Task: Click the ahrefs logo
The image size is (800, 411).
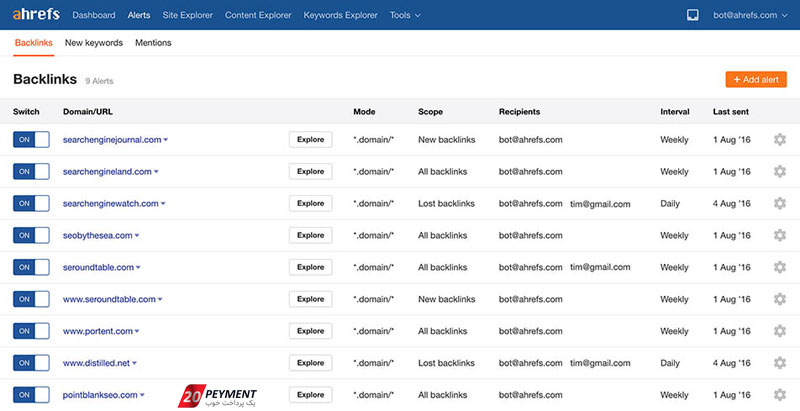Action: coord(36,14)
